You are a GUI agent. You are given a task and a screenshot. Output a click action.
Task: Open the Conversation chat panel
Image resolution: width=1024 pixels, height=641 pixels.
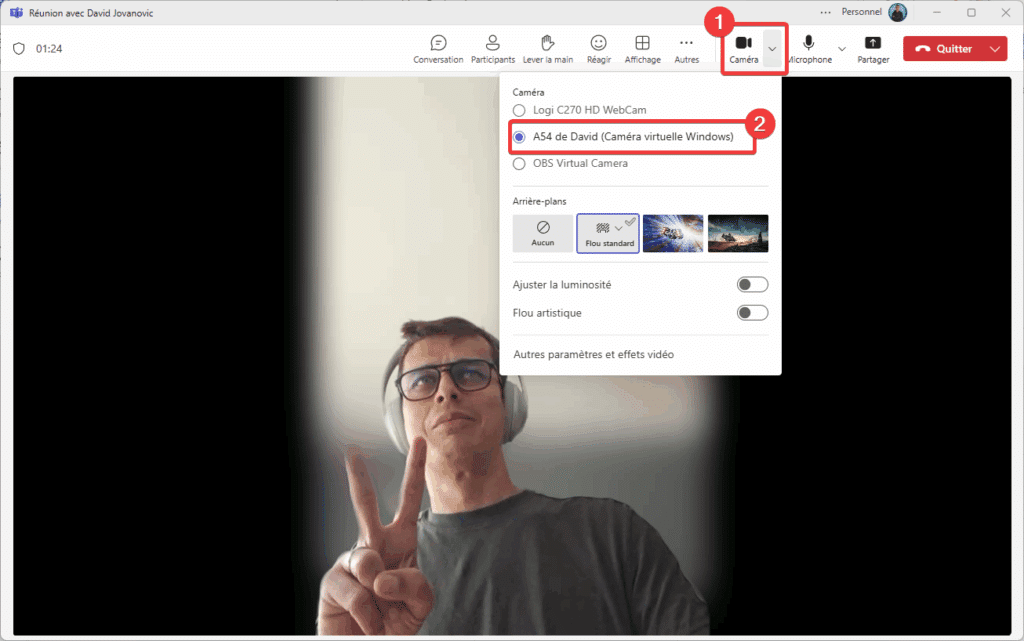[x=438, y=49]
